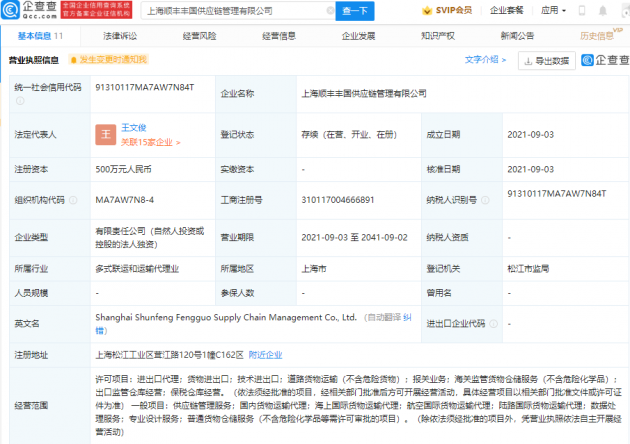Screen dimensions: 630x444
Task: Clear the search box with the X icon
Action: click(330, 10)
